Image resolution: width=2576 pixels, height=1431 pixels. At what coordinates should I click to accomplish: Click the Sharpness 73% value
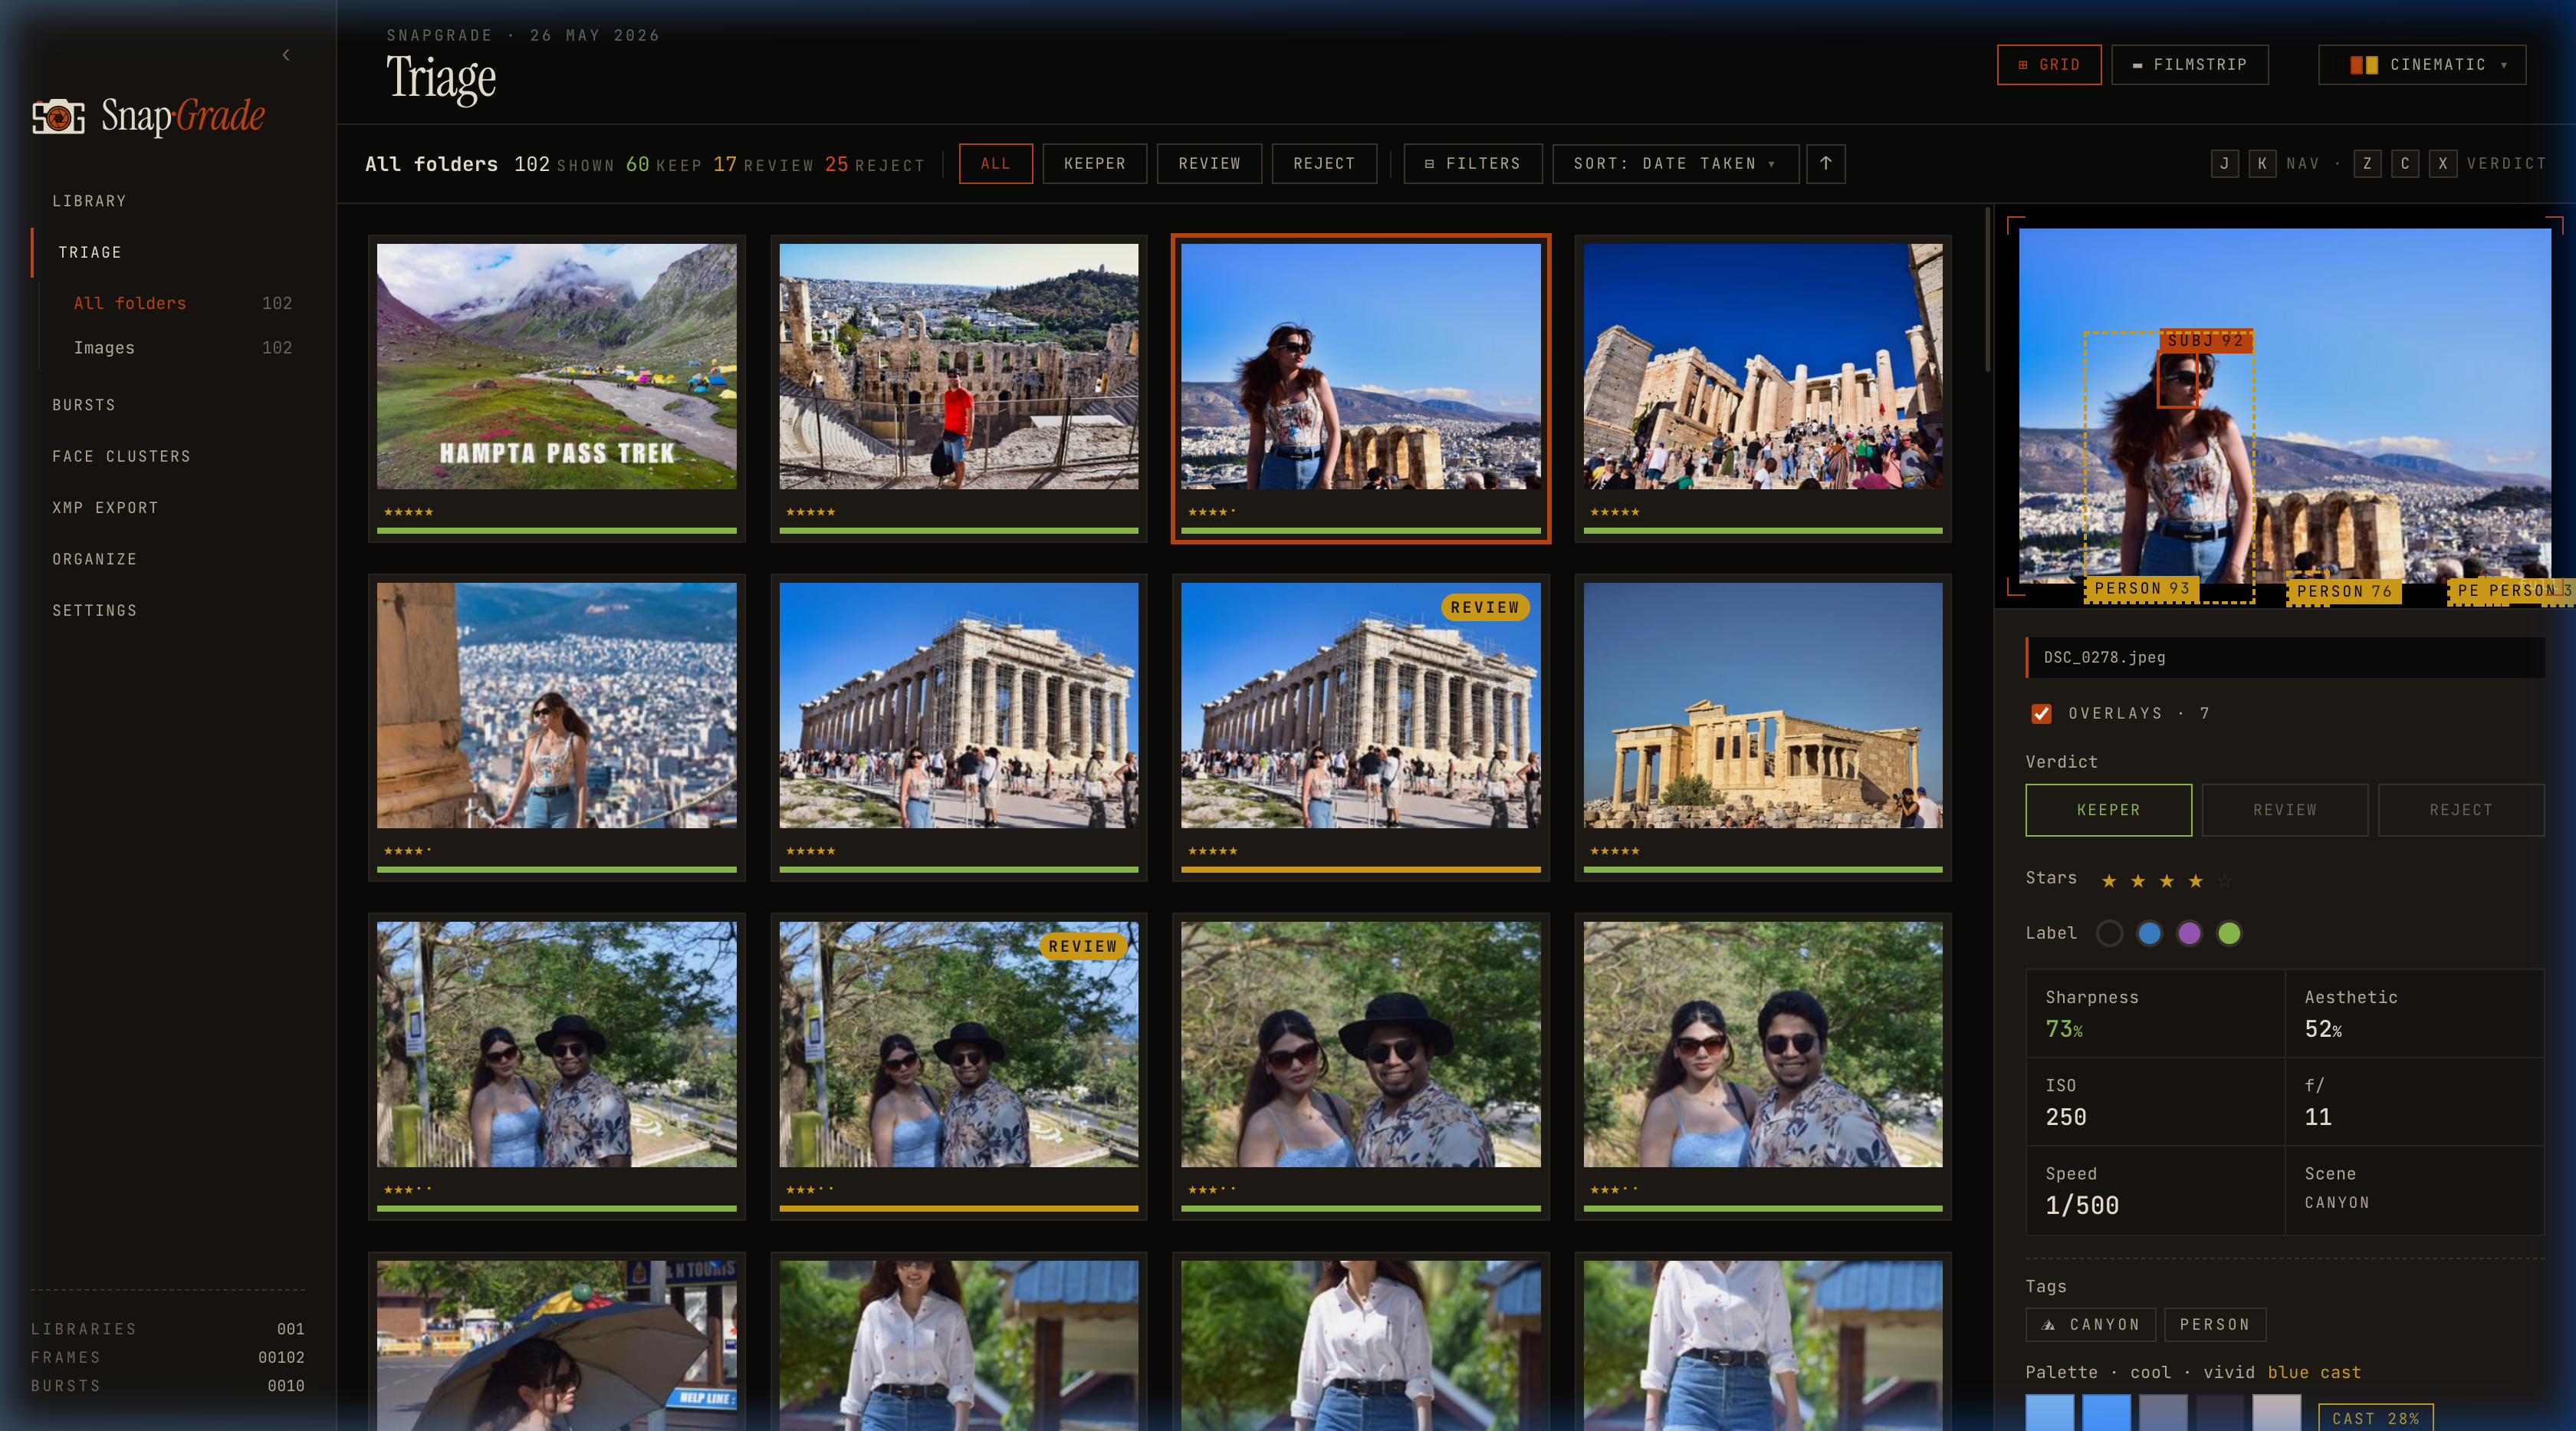click(2064, 1029)
